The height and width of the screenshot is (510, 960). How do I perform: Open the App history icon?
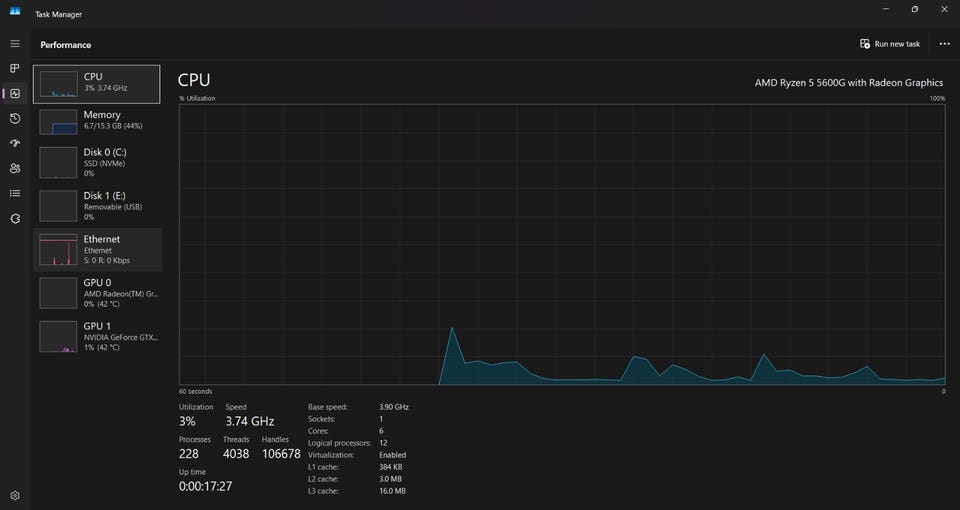tap(15, 118)
